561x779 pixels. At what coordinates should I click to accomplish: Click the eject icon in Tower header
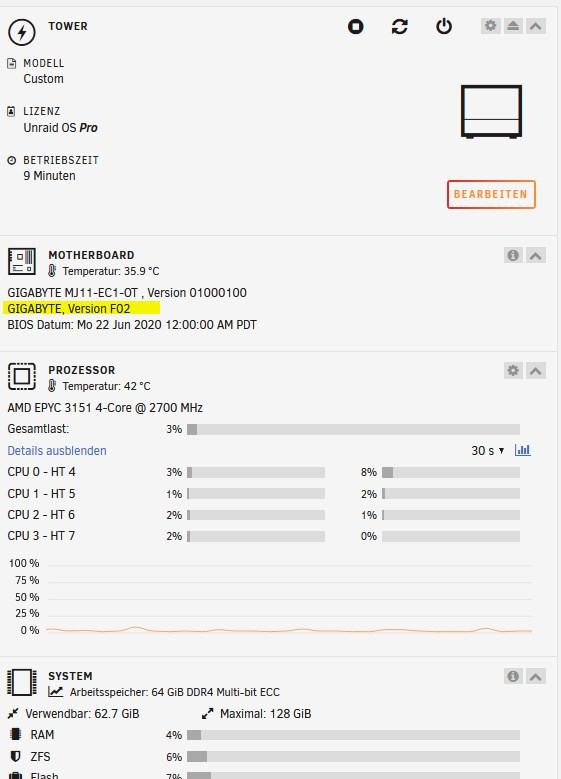point(513,26)
